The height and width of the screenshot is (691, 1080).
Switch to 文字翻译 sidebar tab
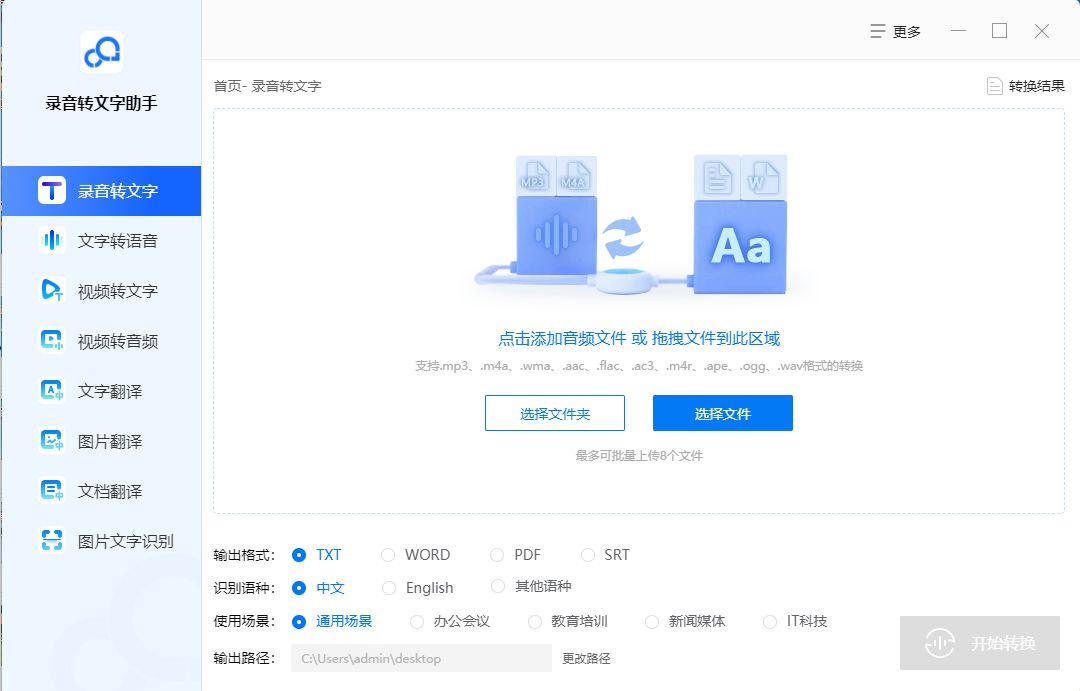pos(101,391)
